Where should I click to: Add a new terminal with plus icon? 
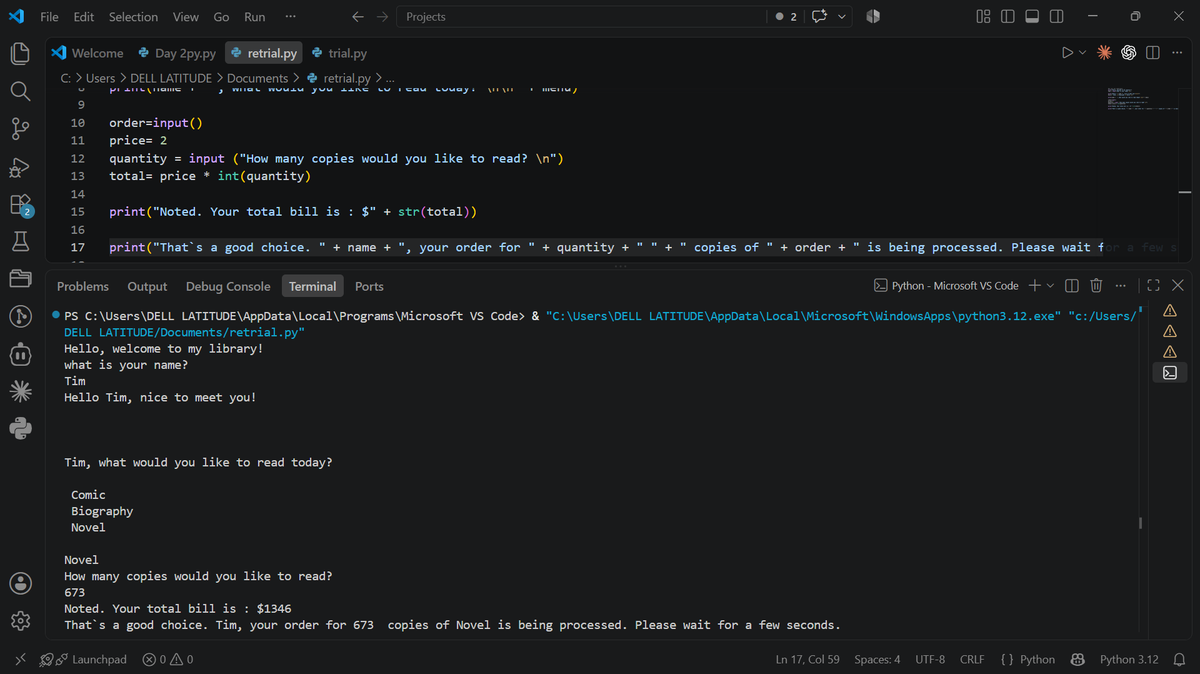coord(1035,286)
